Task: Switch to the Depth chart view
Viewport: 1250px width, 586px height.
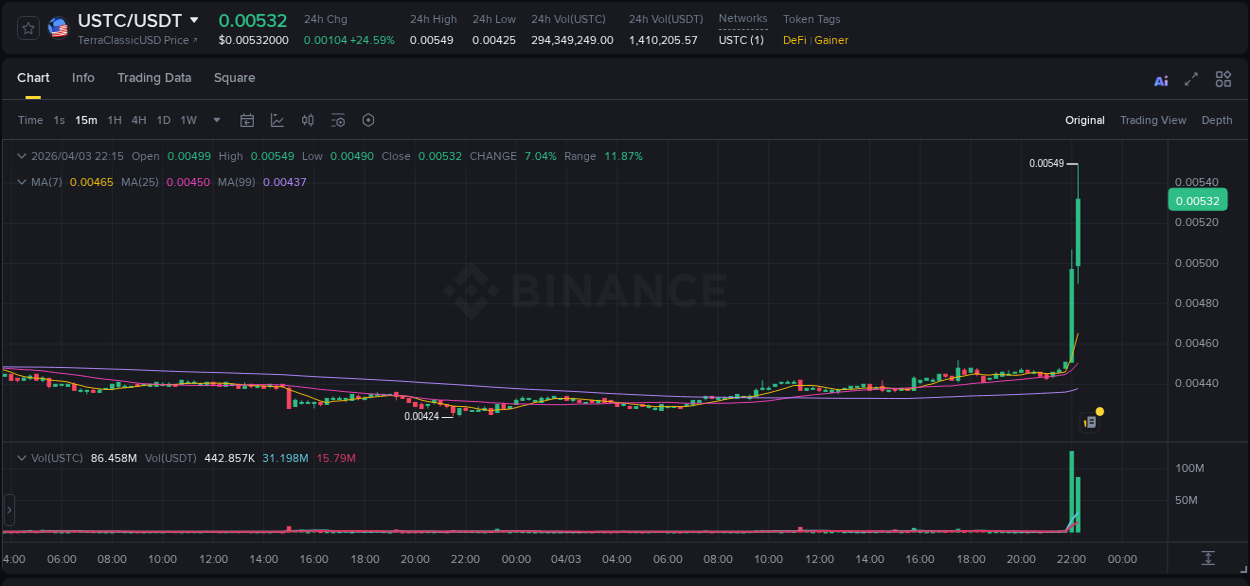Action: [1217, 120]
